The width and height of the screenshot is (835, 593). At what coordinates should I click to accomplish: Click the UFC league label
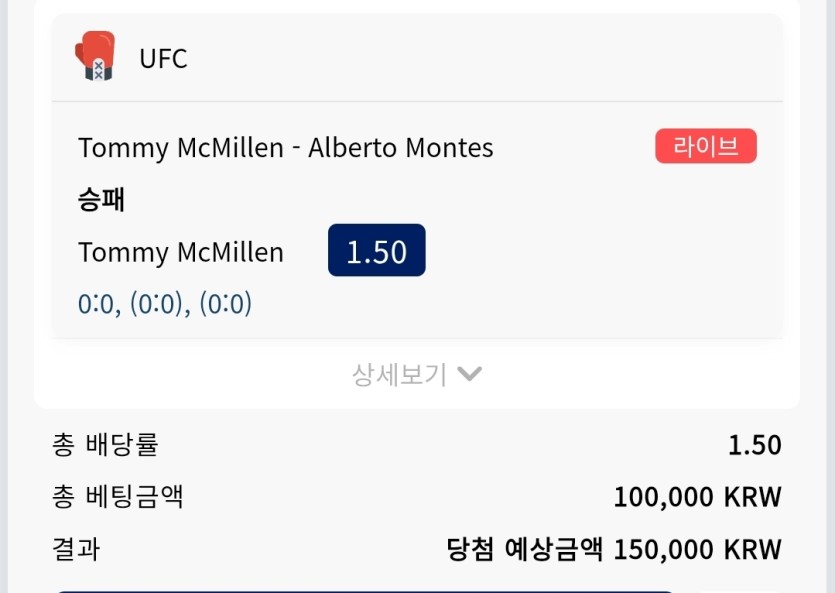pyautogui.click(x=163, y=59)
